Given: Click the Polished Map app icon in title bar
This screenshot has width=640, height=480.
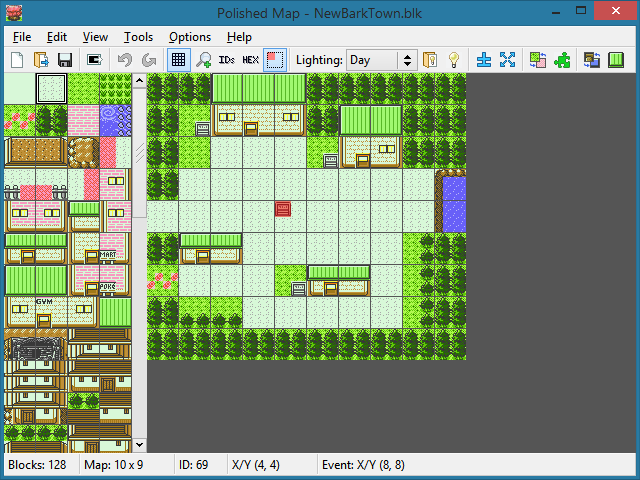Looking at the screenshot, I should pyautogui.click(x=14, y=13).
